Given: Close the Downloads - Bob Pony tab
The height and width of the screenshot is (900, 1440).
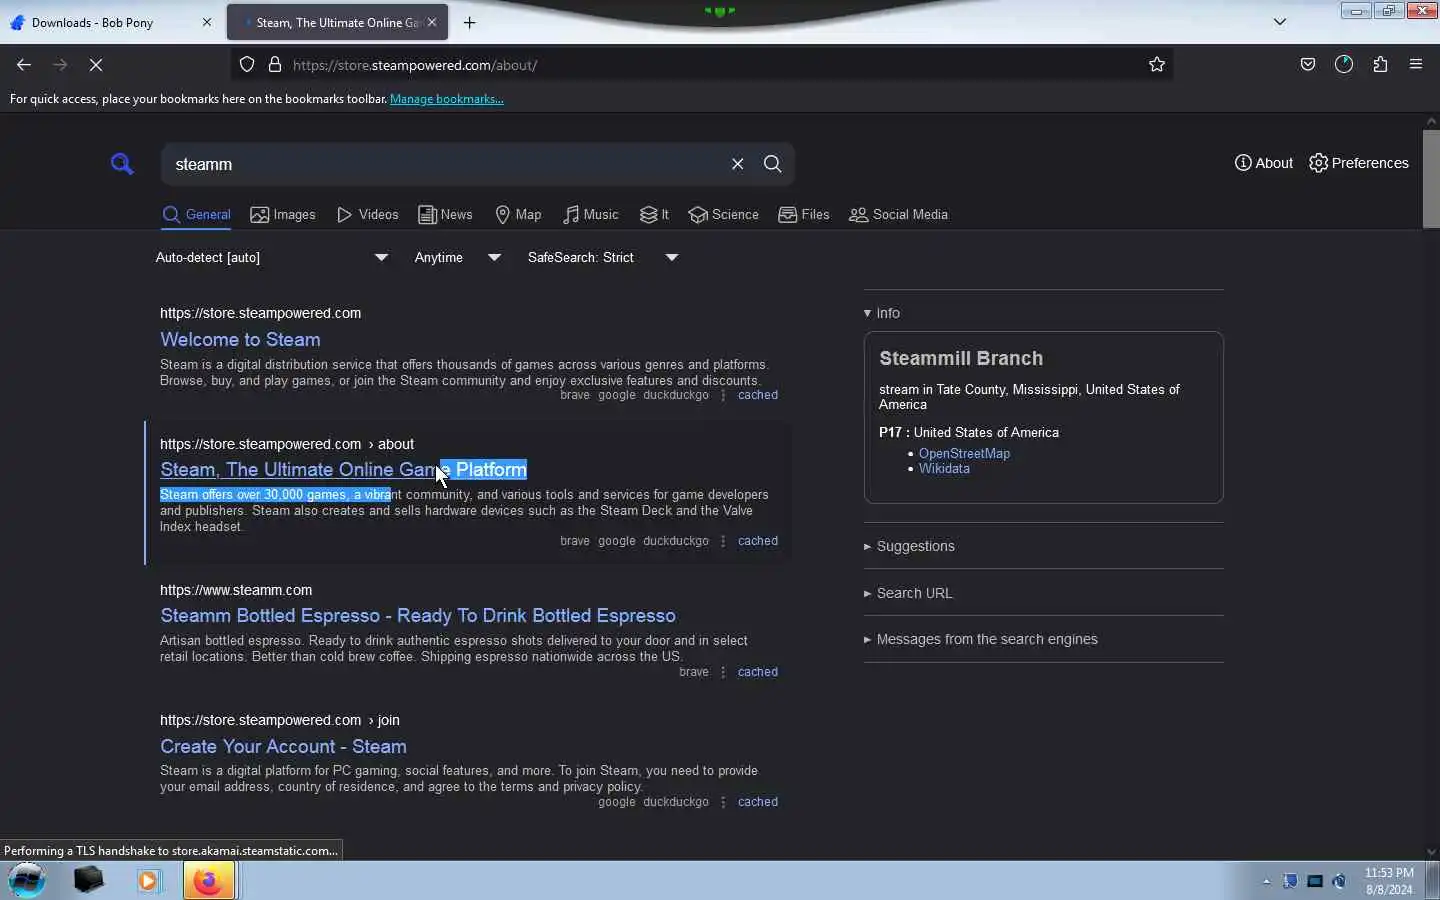Looking at the screenshot, I should (207, 22).
